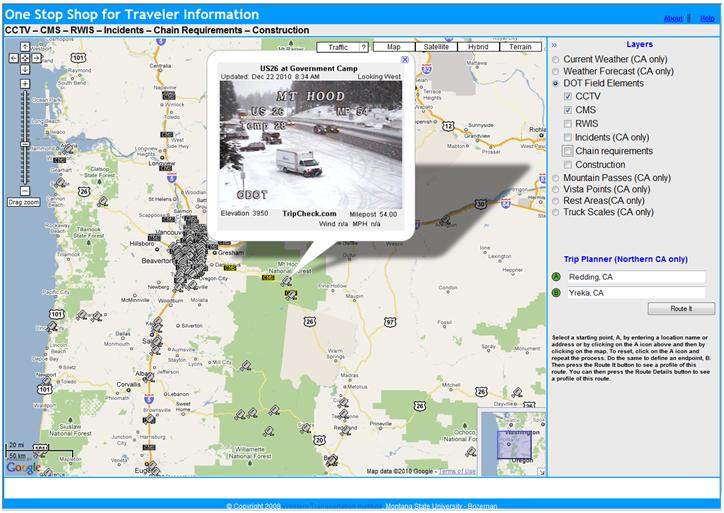724x513 pixels.
Task: Switch to the Terrain view
Action: (520, 47)
